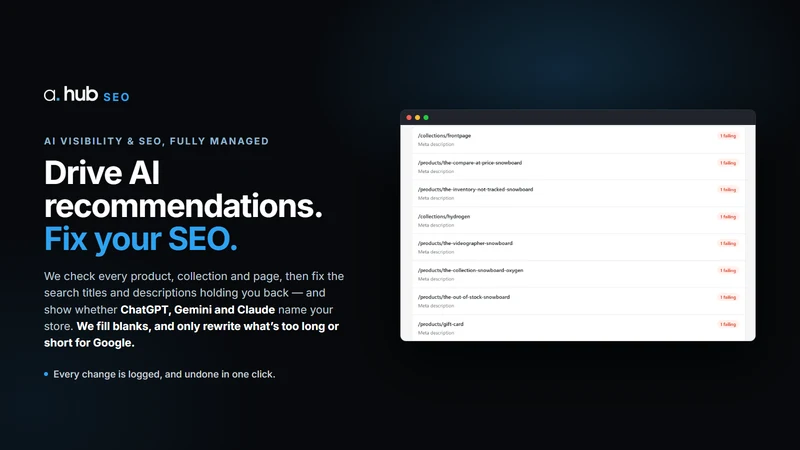800x450 pixels.
Task: Click the a.hub SEO logo
Action: click(86, 94)
